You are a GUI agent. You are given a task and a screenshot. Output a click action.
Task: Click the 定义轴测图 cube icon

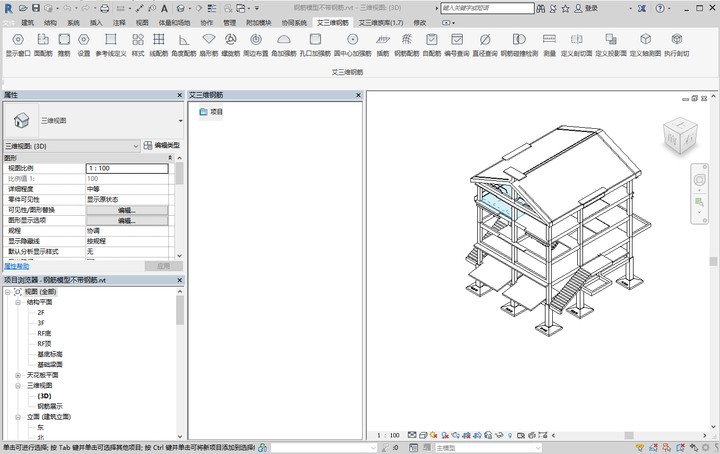646,39
